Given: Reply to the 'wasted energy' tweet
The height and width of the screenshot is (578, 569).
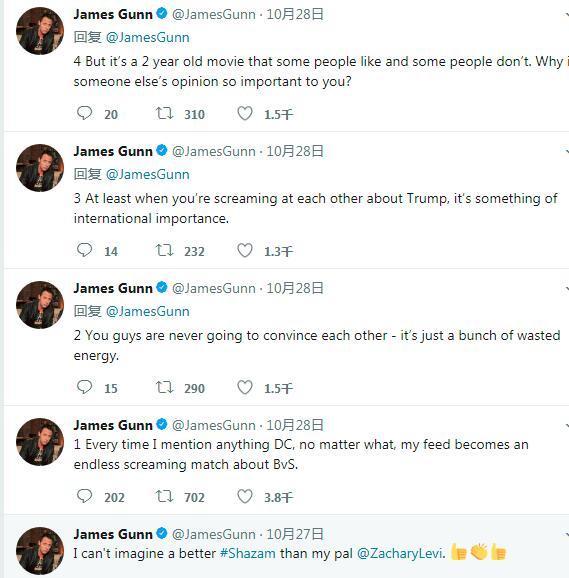Looking at the screenshot, I should [84, 387].
